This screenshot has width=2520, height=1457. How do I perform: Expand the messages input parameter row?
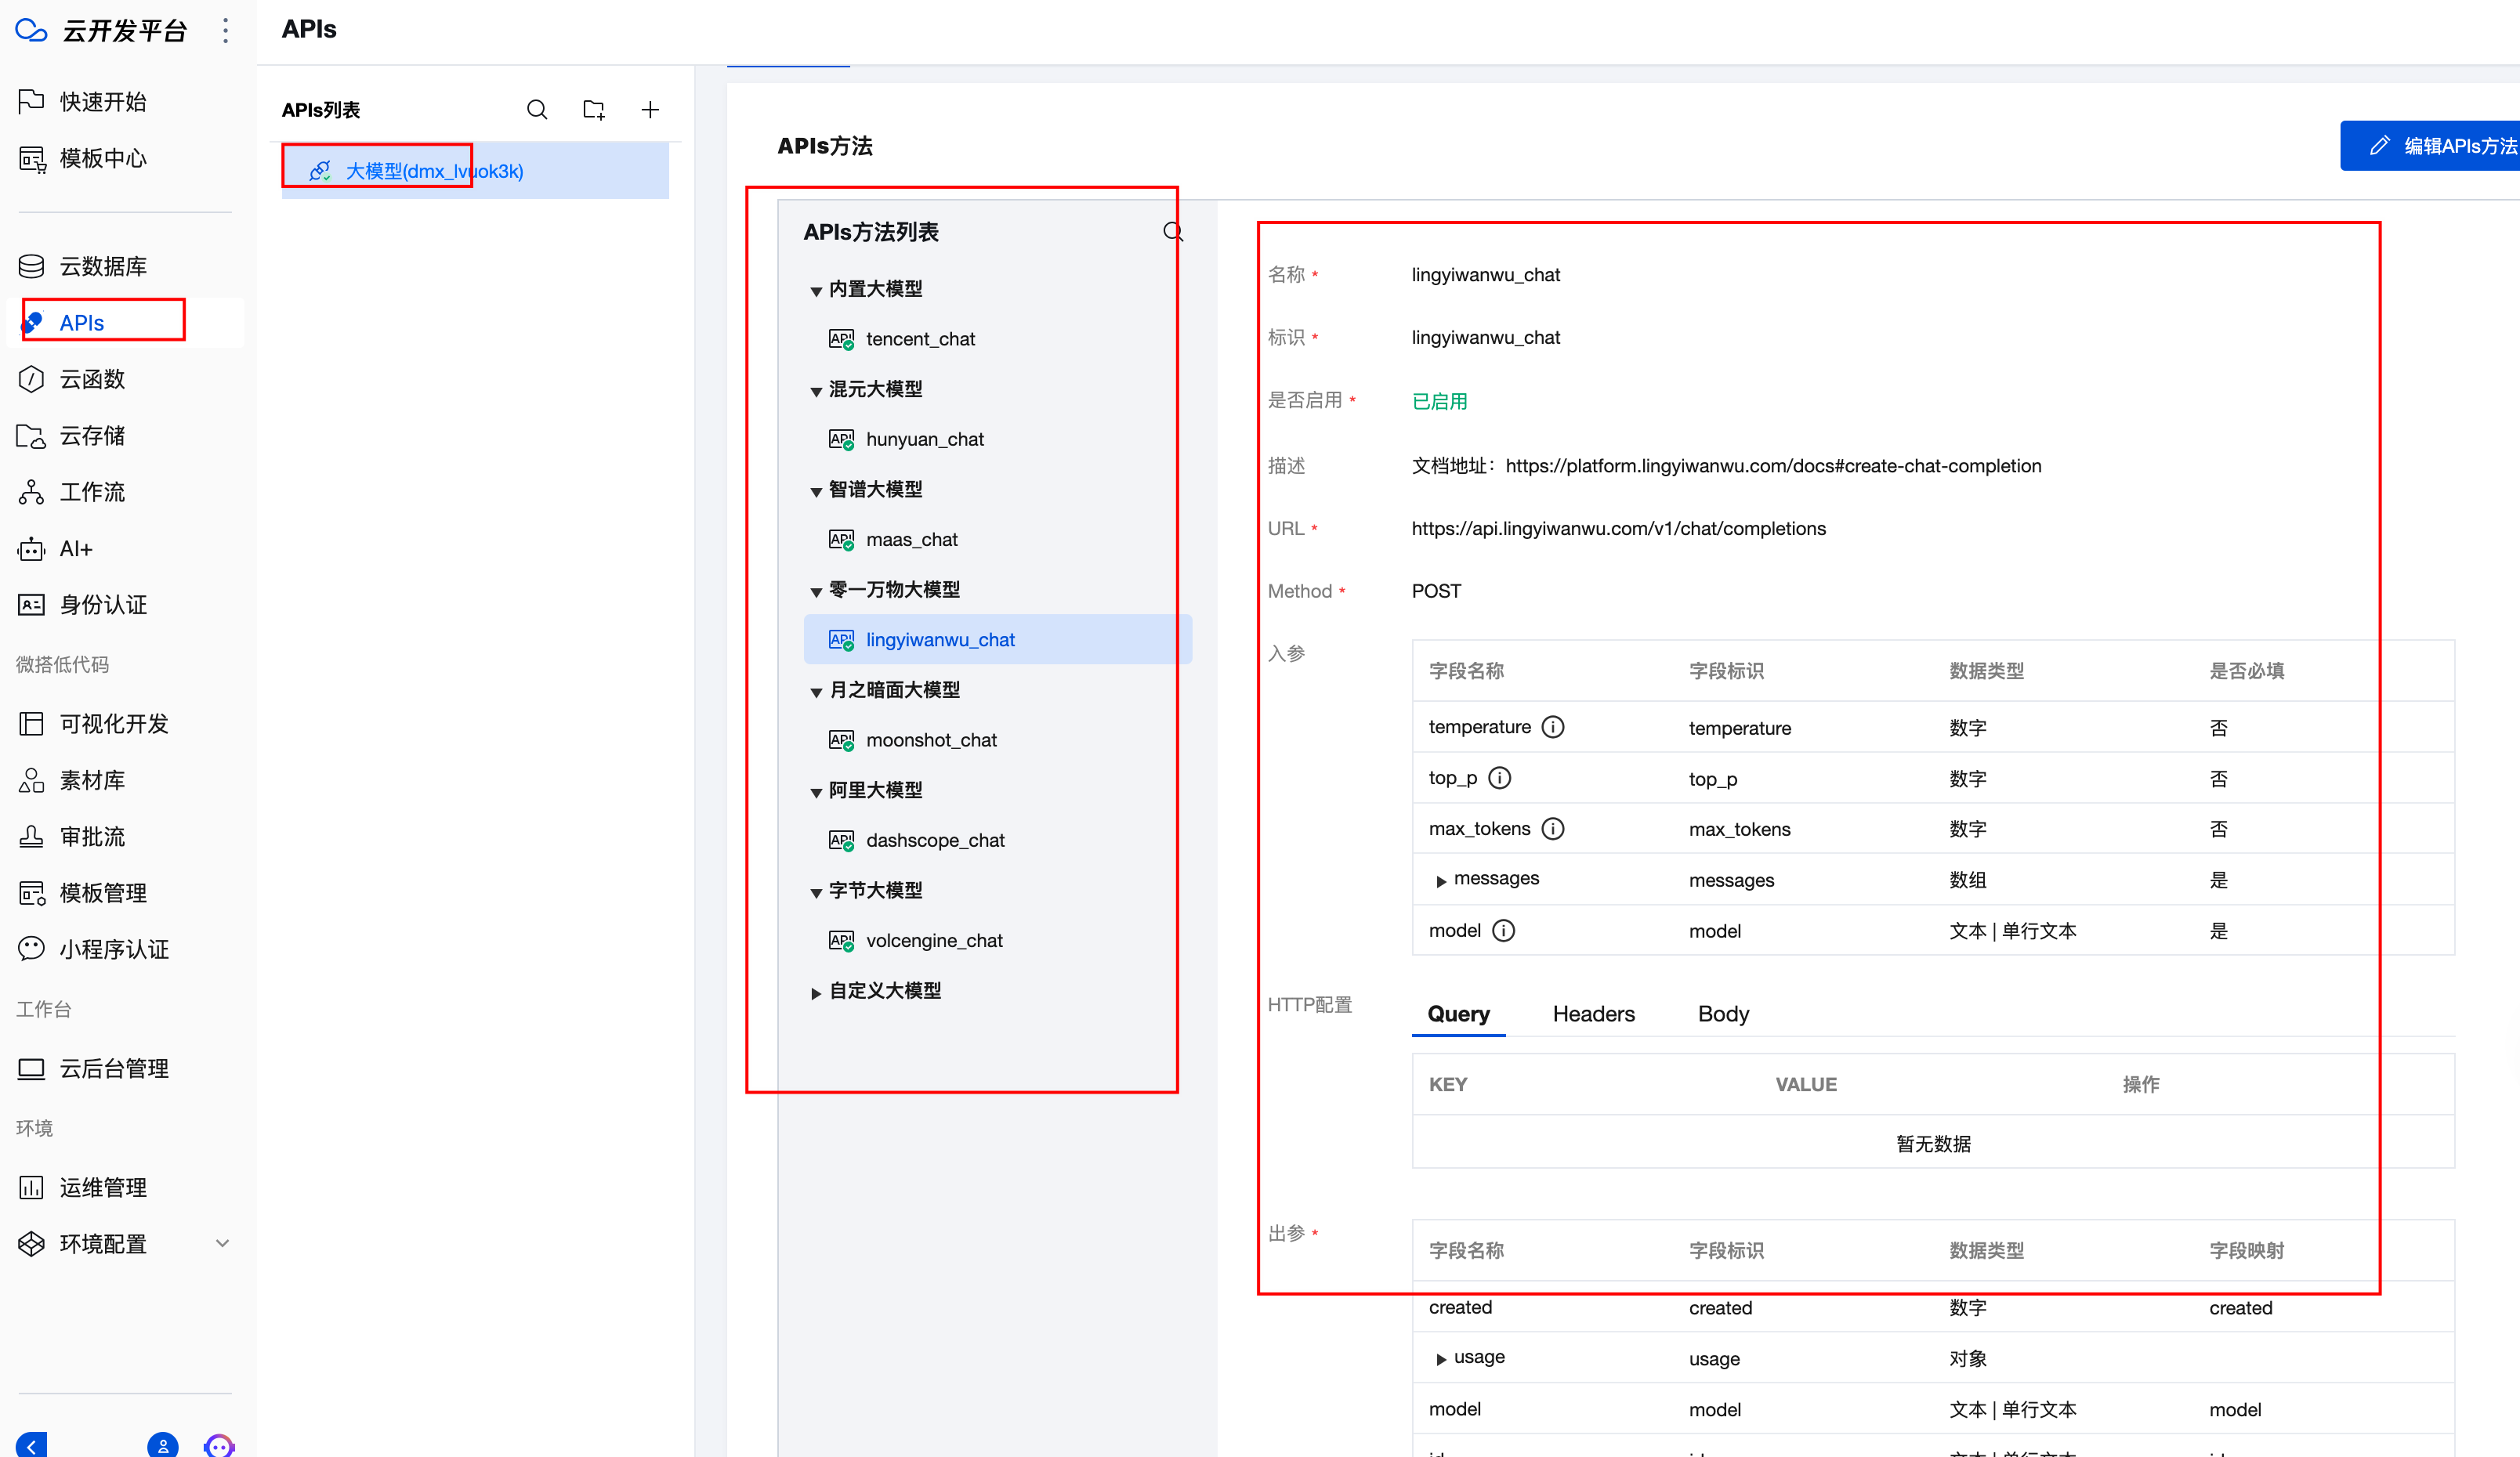click(x=1441, y=881)
